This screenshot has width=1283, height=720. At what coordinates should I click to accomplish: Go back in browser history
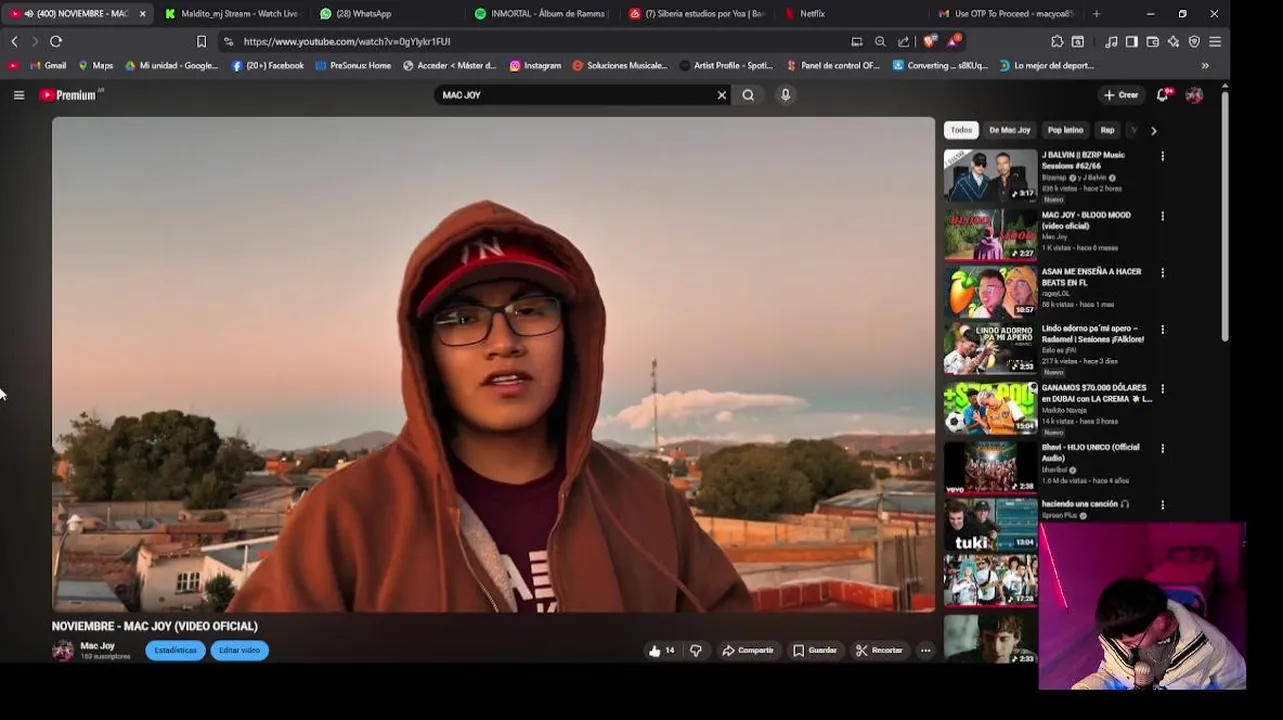point(14,41)
